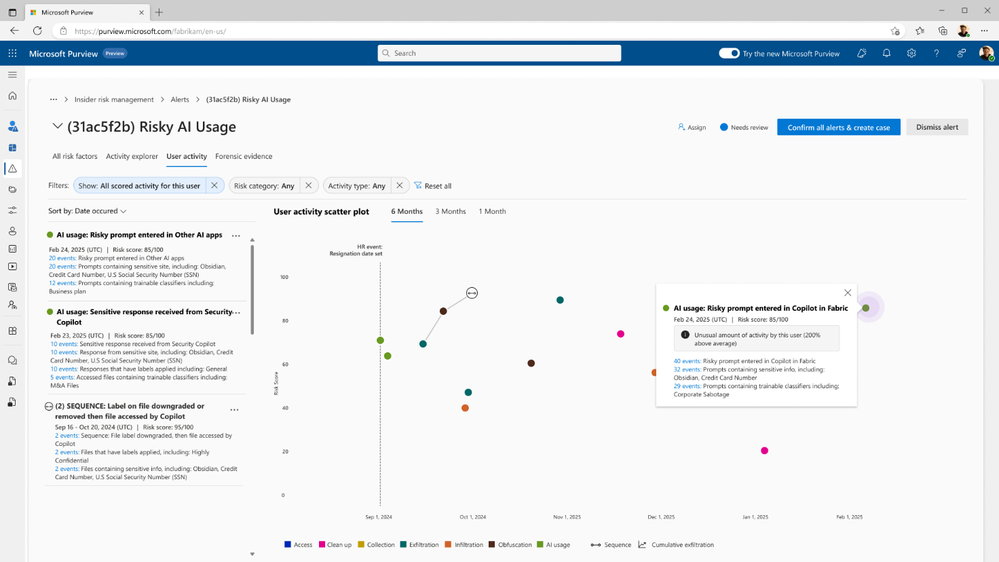Toggle Sequence legend entry
The height and width of the screenshot is (562, 999).
tap(611, 545)
